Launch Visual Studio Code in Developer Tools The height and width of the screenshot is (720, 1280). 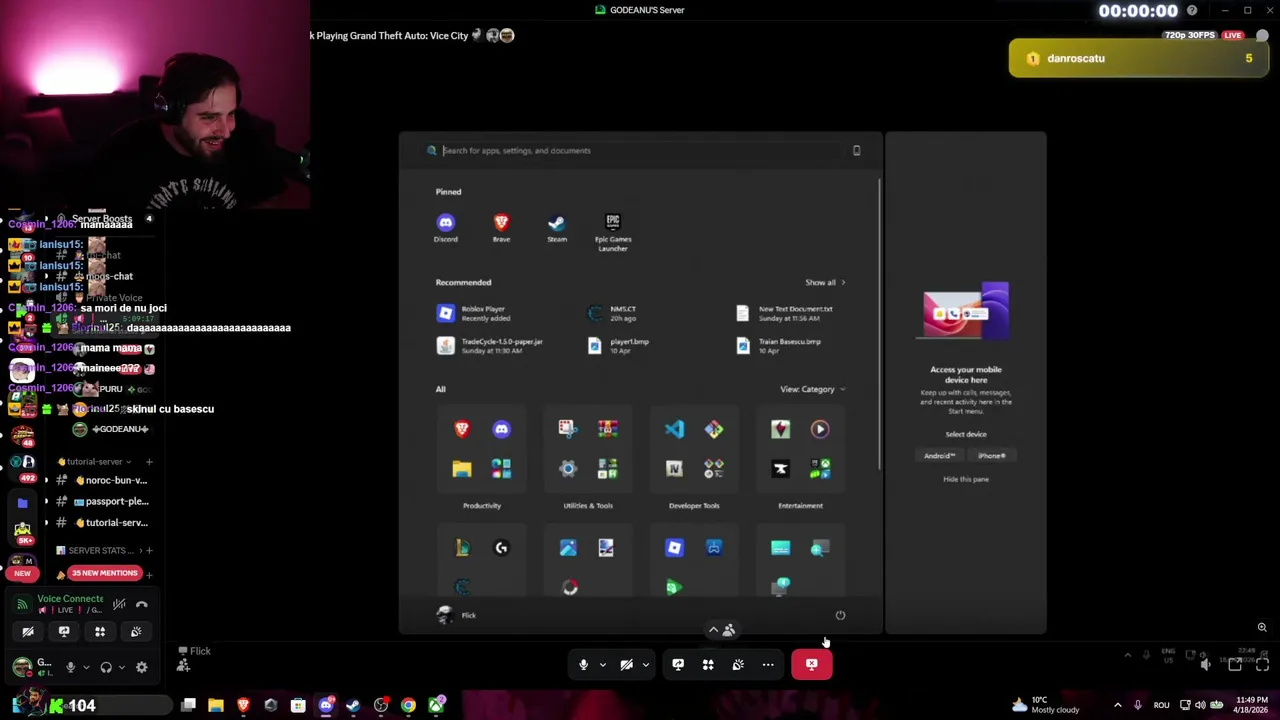click(674, 429)
